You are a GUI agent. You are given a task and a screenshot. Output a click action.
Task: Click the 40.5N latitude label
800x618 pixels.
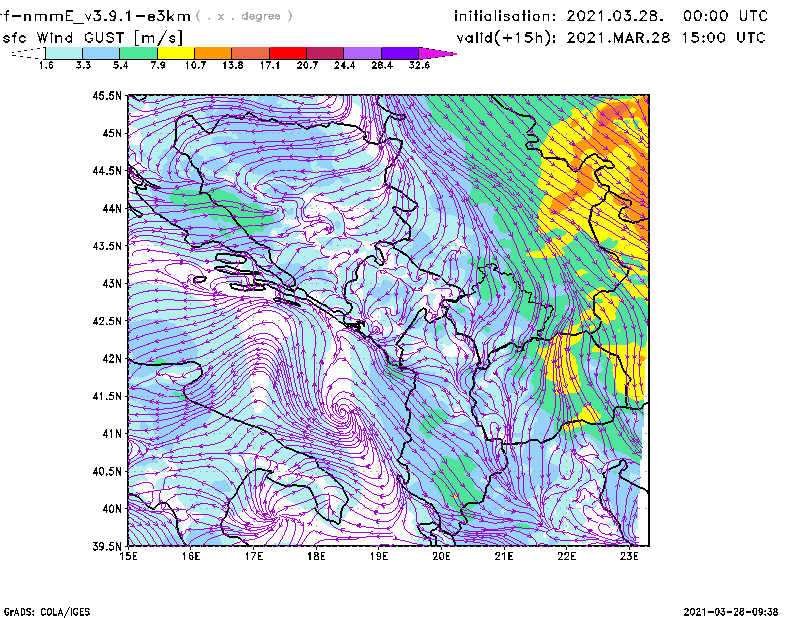coord(107,472)
